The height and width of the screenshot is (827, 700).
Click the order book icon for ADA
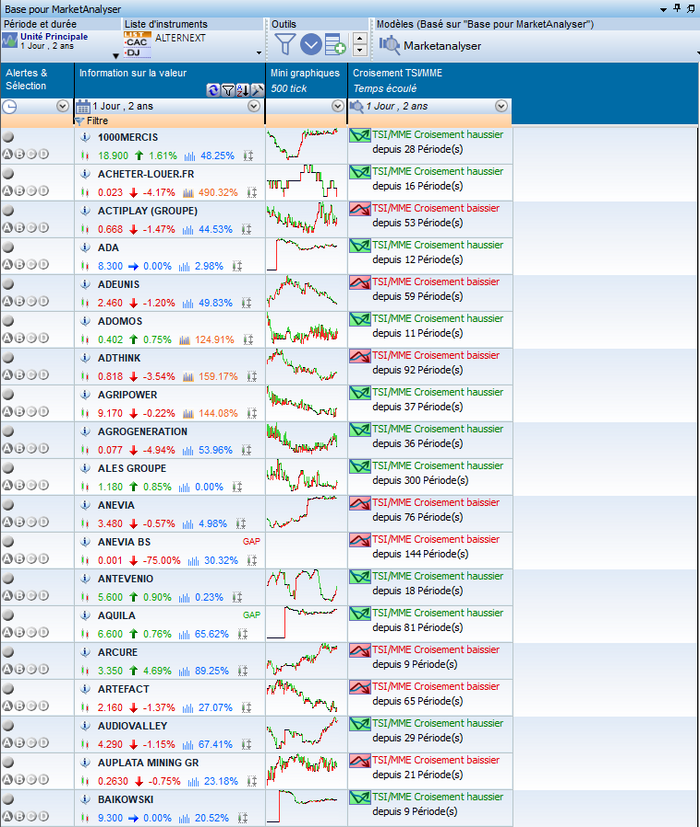click(x=237, y=266)
